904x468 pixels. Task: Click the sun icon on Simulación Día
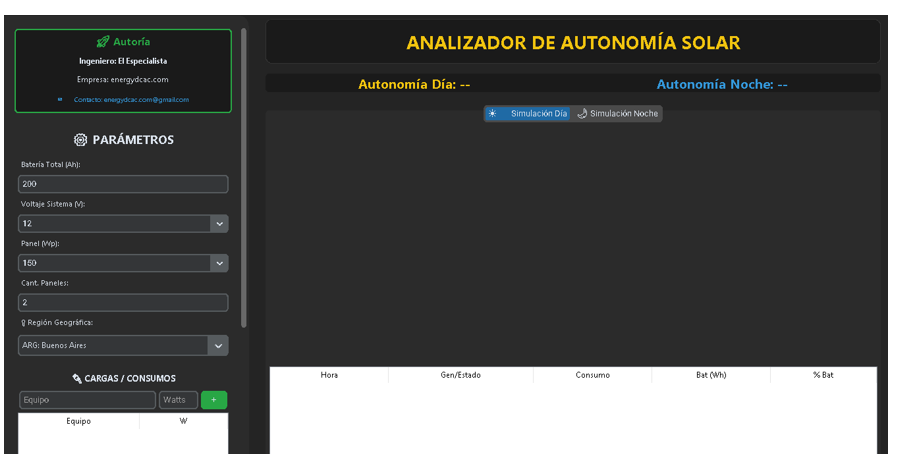click(x=492, y=114)
